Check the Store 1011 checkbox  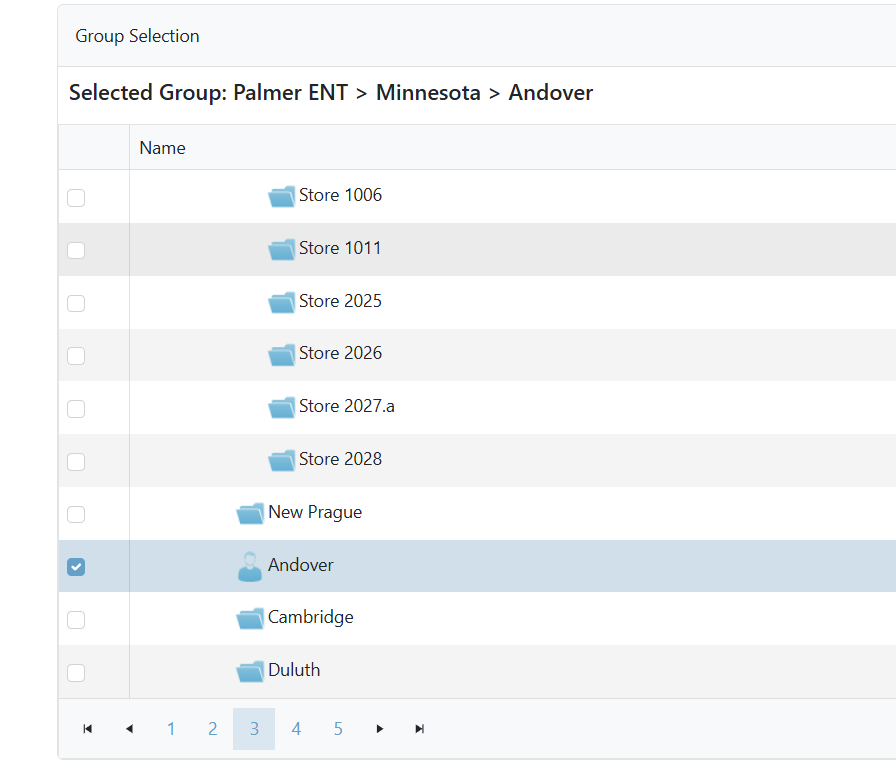(x=76, y=250)
